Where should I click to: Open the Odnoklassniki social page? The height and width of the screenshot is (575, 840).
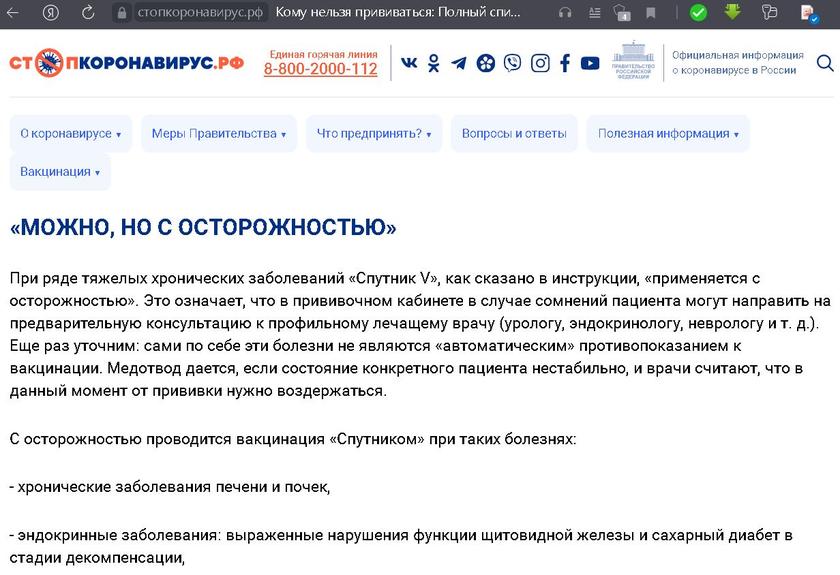[433, 63]
